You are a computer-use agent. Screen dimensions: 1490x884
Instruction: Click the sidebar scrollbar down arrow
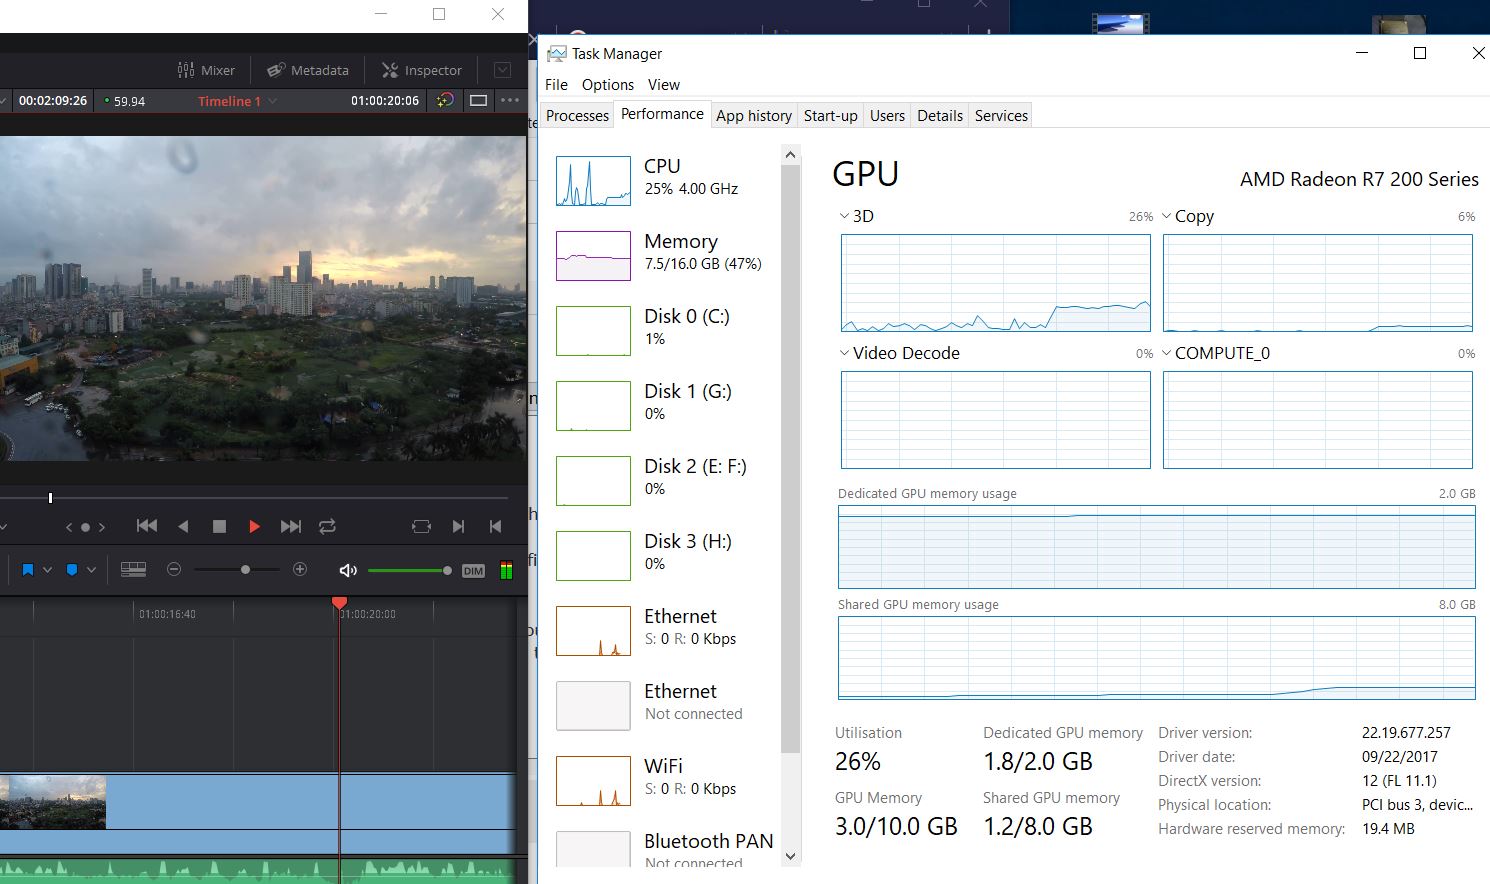791,856
